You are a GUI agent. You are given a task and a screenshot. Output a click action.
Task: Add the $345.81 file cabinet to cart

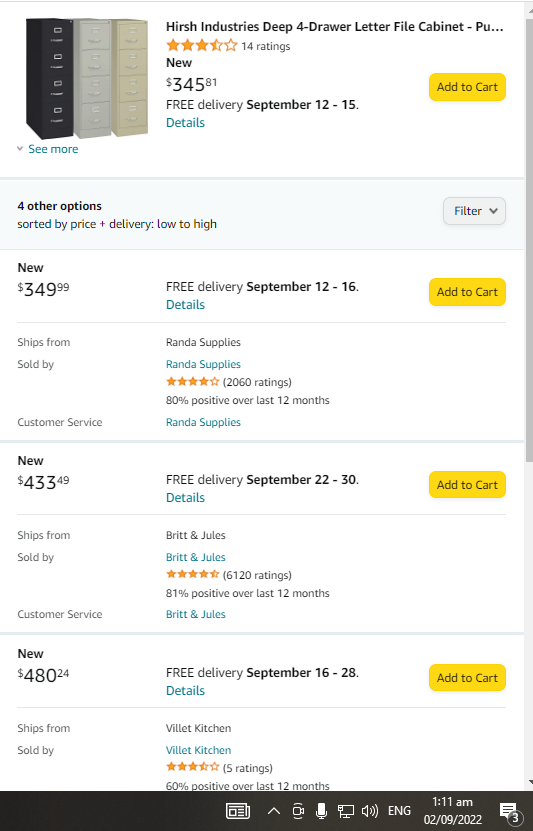click(x=467, y=87)
